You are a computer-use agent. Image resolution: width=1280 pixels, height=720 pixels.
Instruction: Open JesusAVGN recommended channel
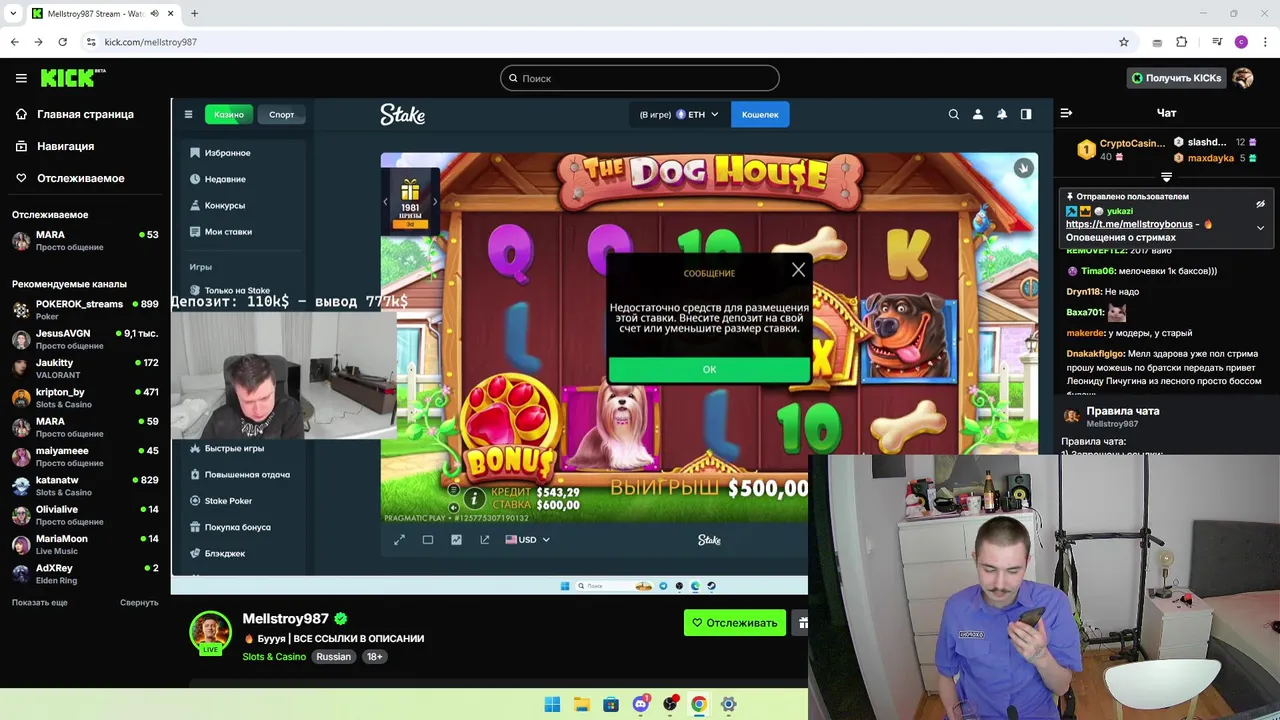(x=85, y=339)
